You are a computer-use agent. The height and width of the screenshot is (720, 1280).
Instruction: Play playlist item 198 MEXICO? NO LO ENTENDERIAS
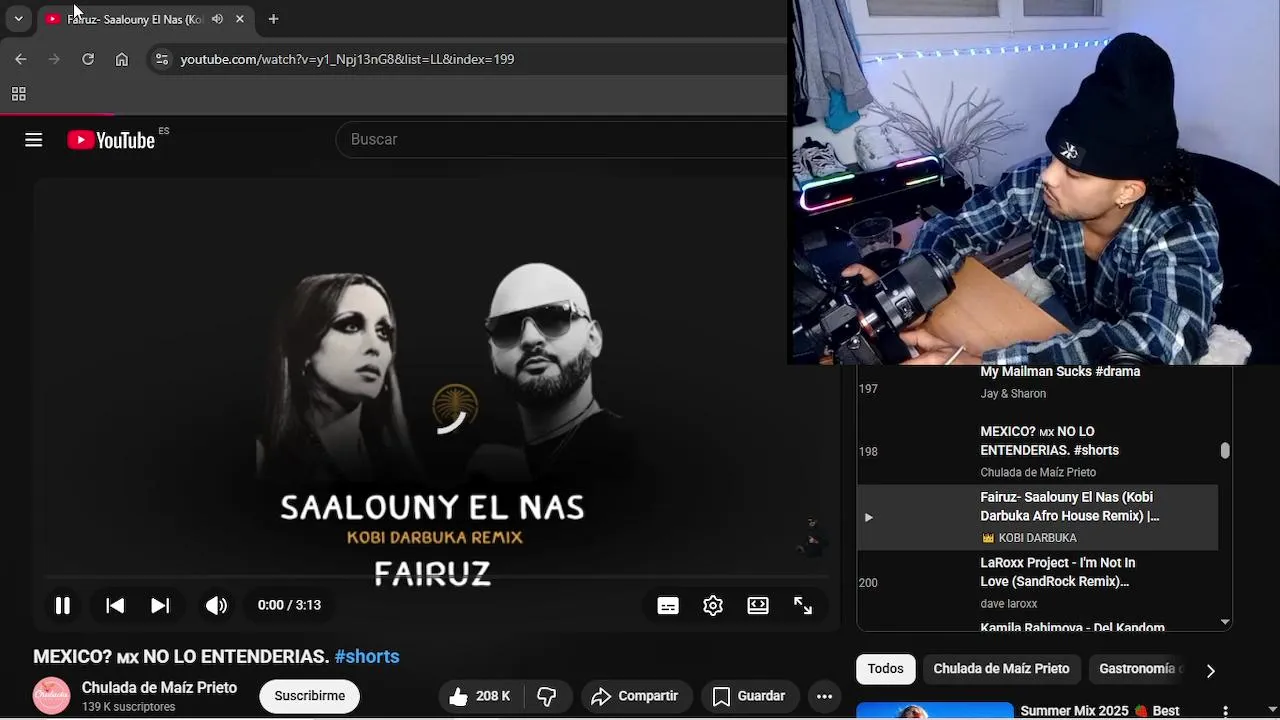tap(1037, 451)
